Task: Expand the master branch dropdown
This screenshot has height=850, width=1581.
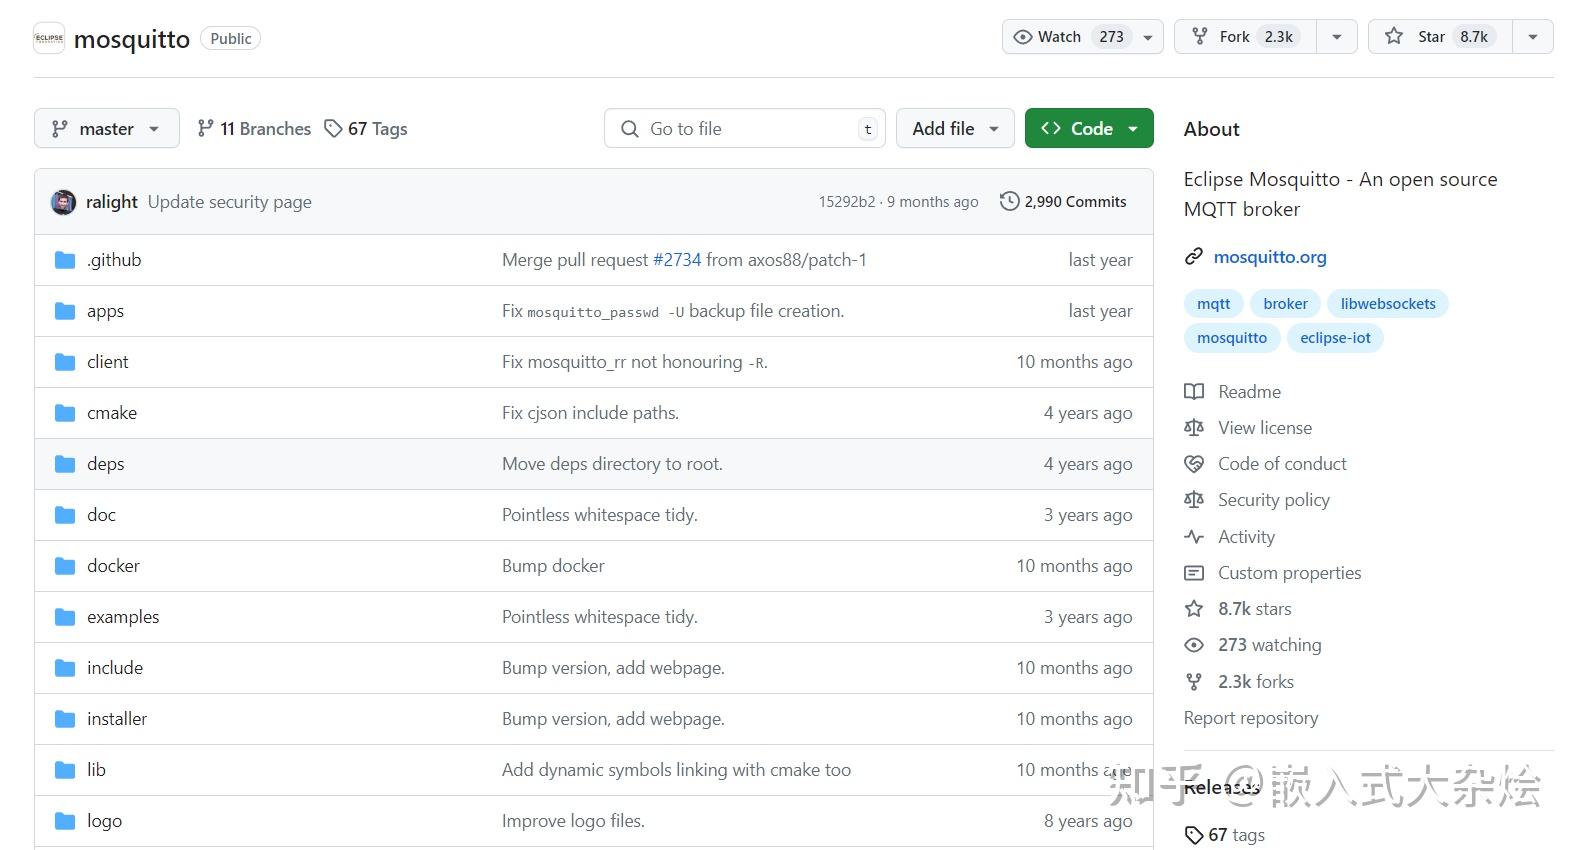Action: tap(107, 128)
